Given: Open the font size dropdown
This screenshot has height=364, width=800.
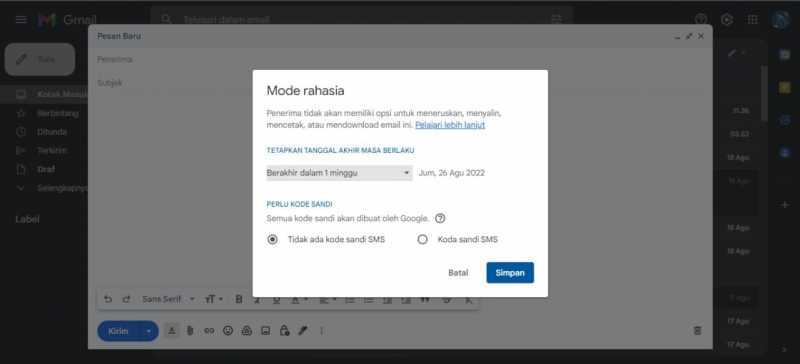Looking at the screenshot, I should pos(214,299).
